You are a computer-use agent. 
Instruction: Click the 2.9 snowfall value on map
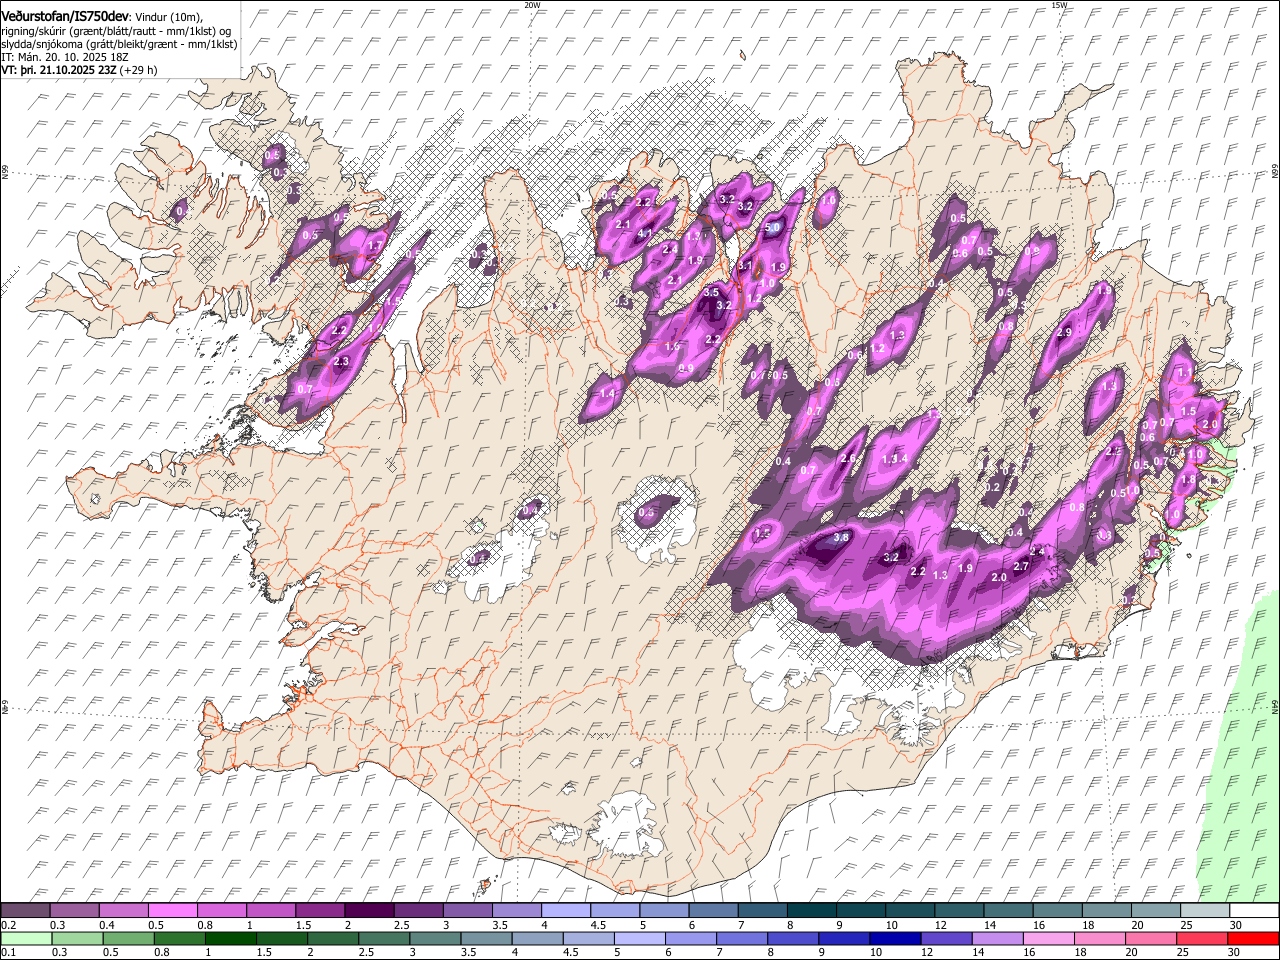coord(1064,332)
